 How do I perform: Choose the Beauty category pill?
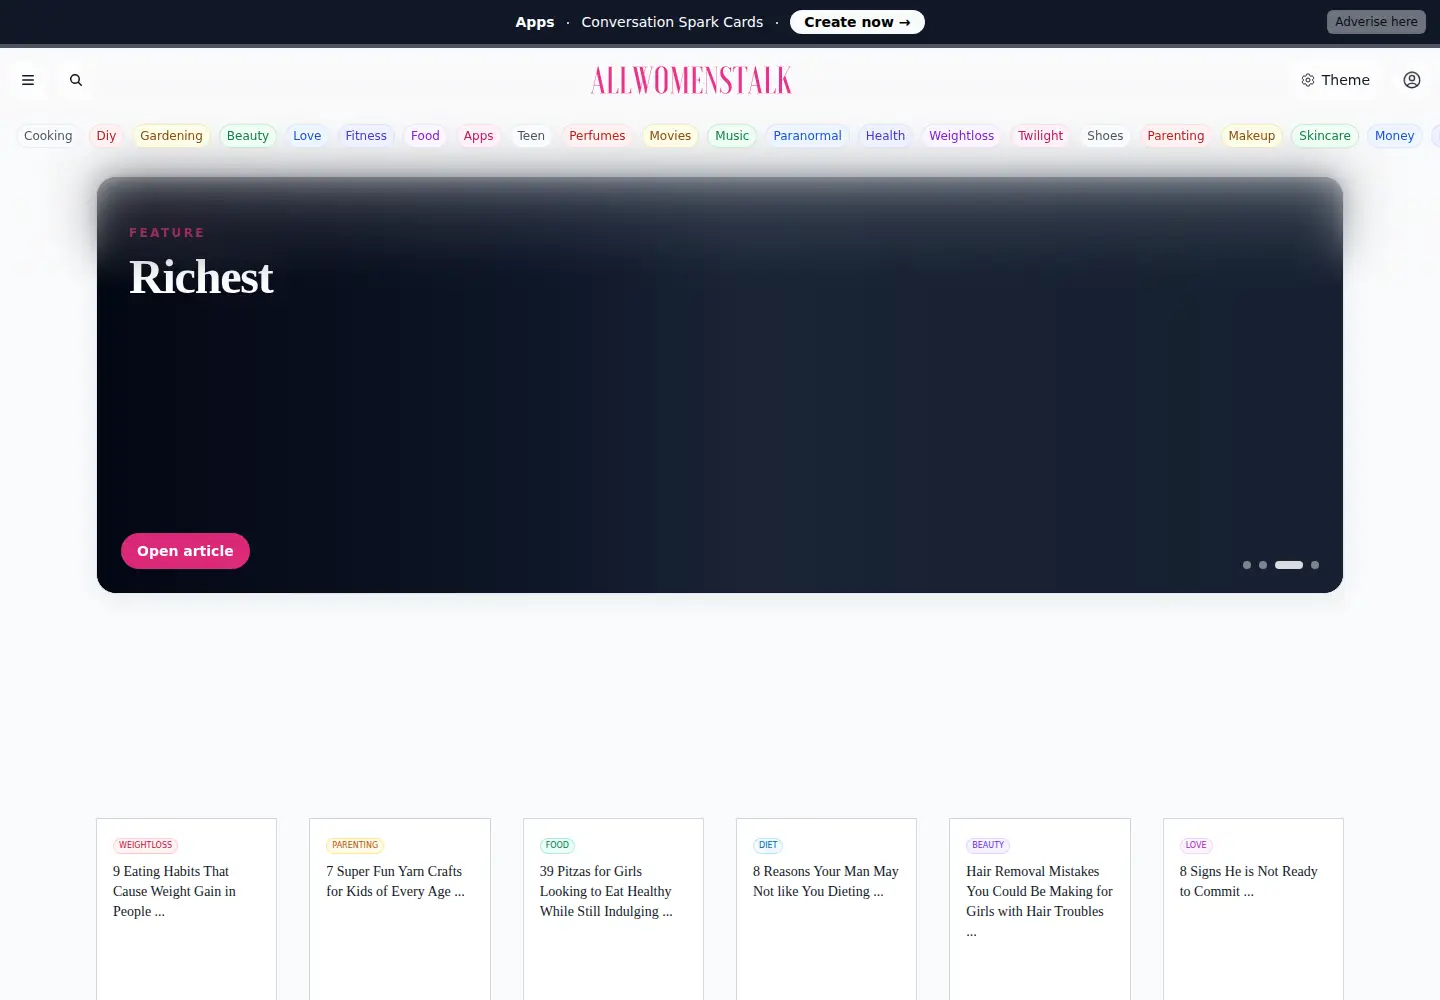(248, 136)
